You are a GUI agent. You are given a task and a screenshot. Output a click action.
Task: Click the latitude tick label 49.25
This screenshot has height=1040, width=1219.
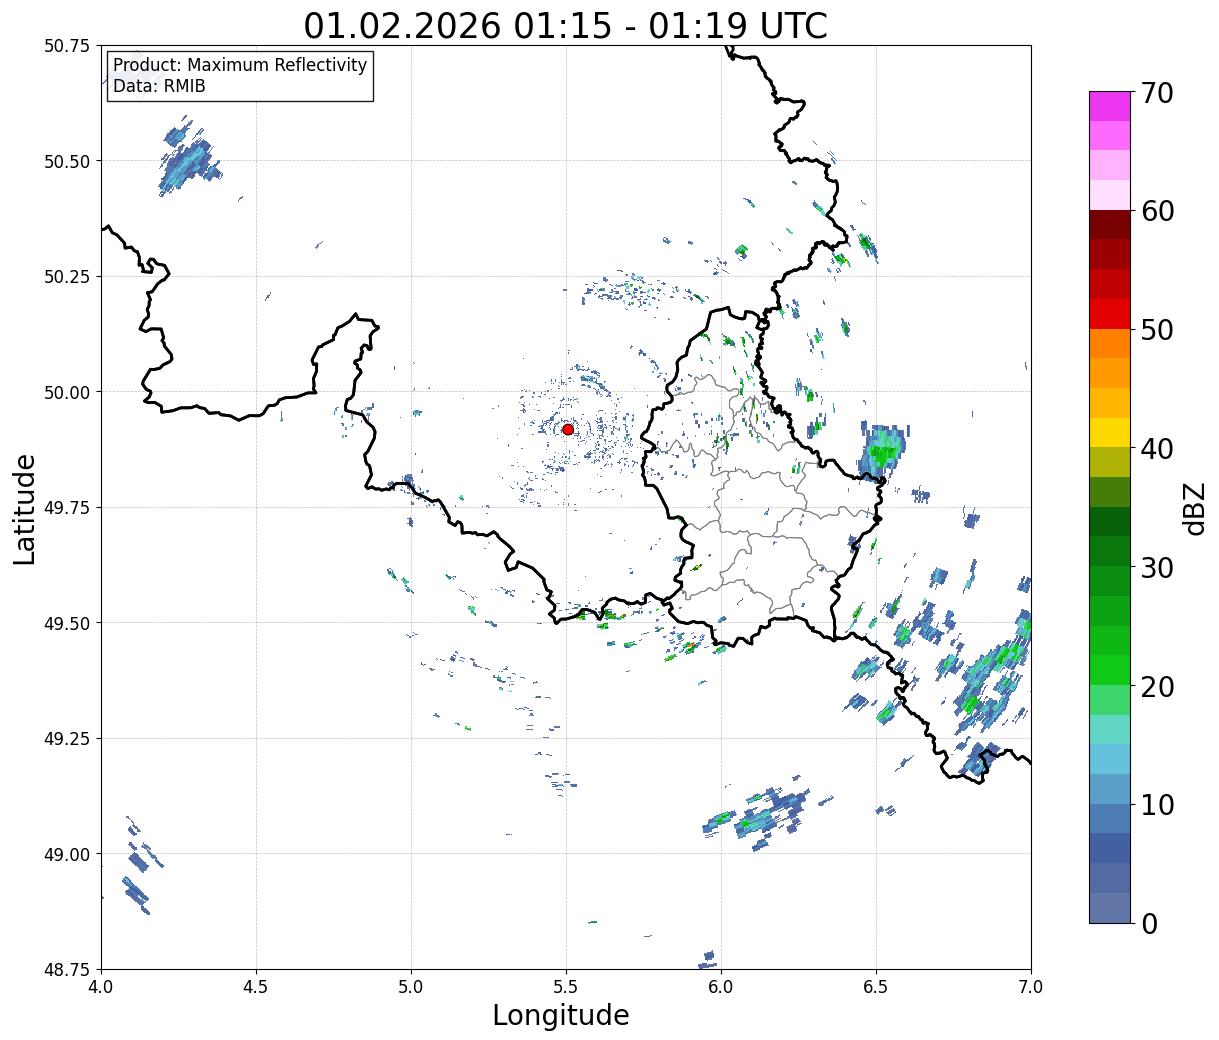pyautogui.click(x=67, y=739)
